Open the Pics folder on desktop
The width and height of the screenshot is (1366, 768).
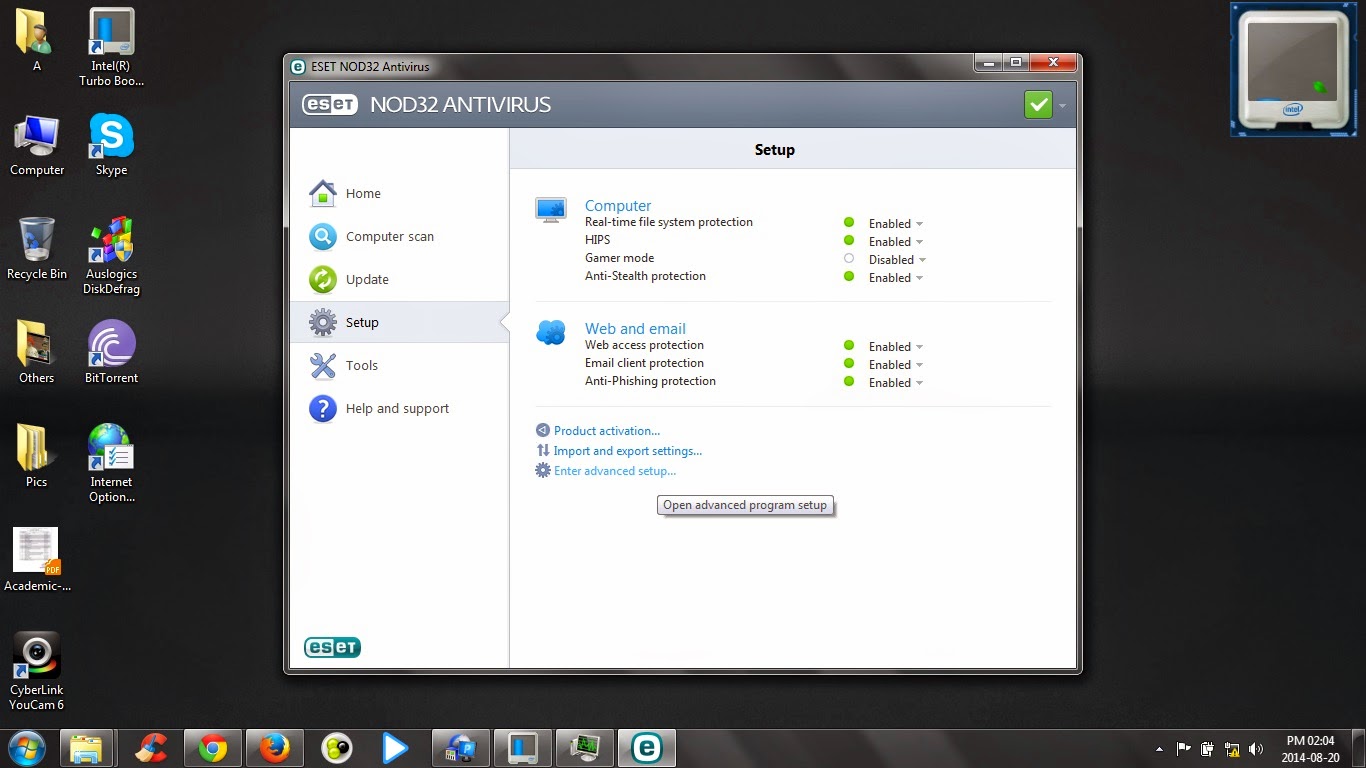(37, 457)
